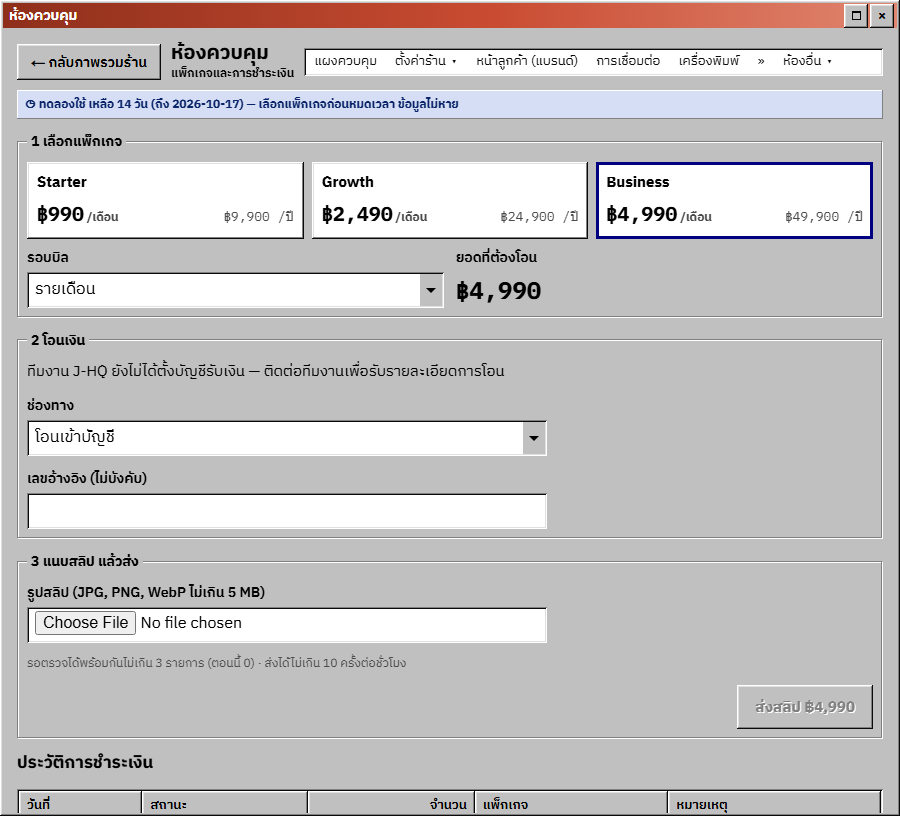This screenshot has height=816, width=900.
Task: Expand the ห้องอื่น dropdown menu
Action: coord(807,61)
